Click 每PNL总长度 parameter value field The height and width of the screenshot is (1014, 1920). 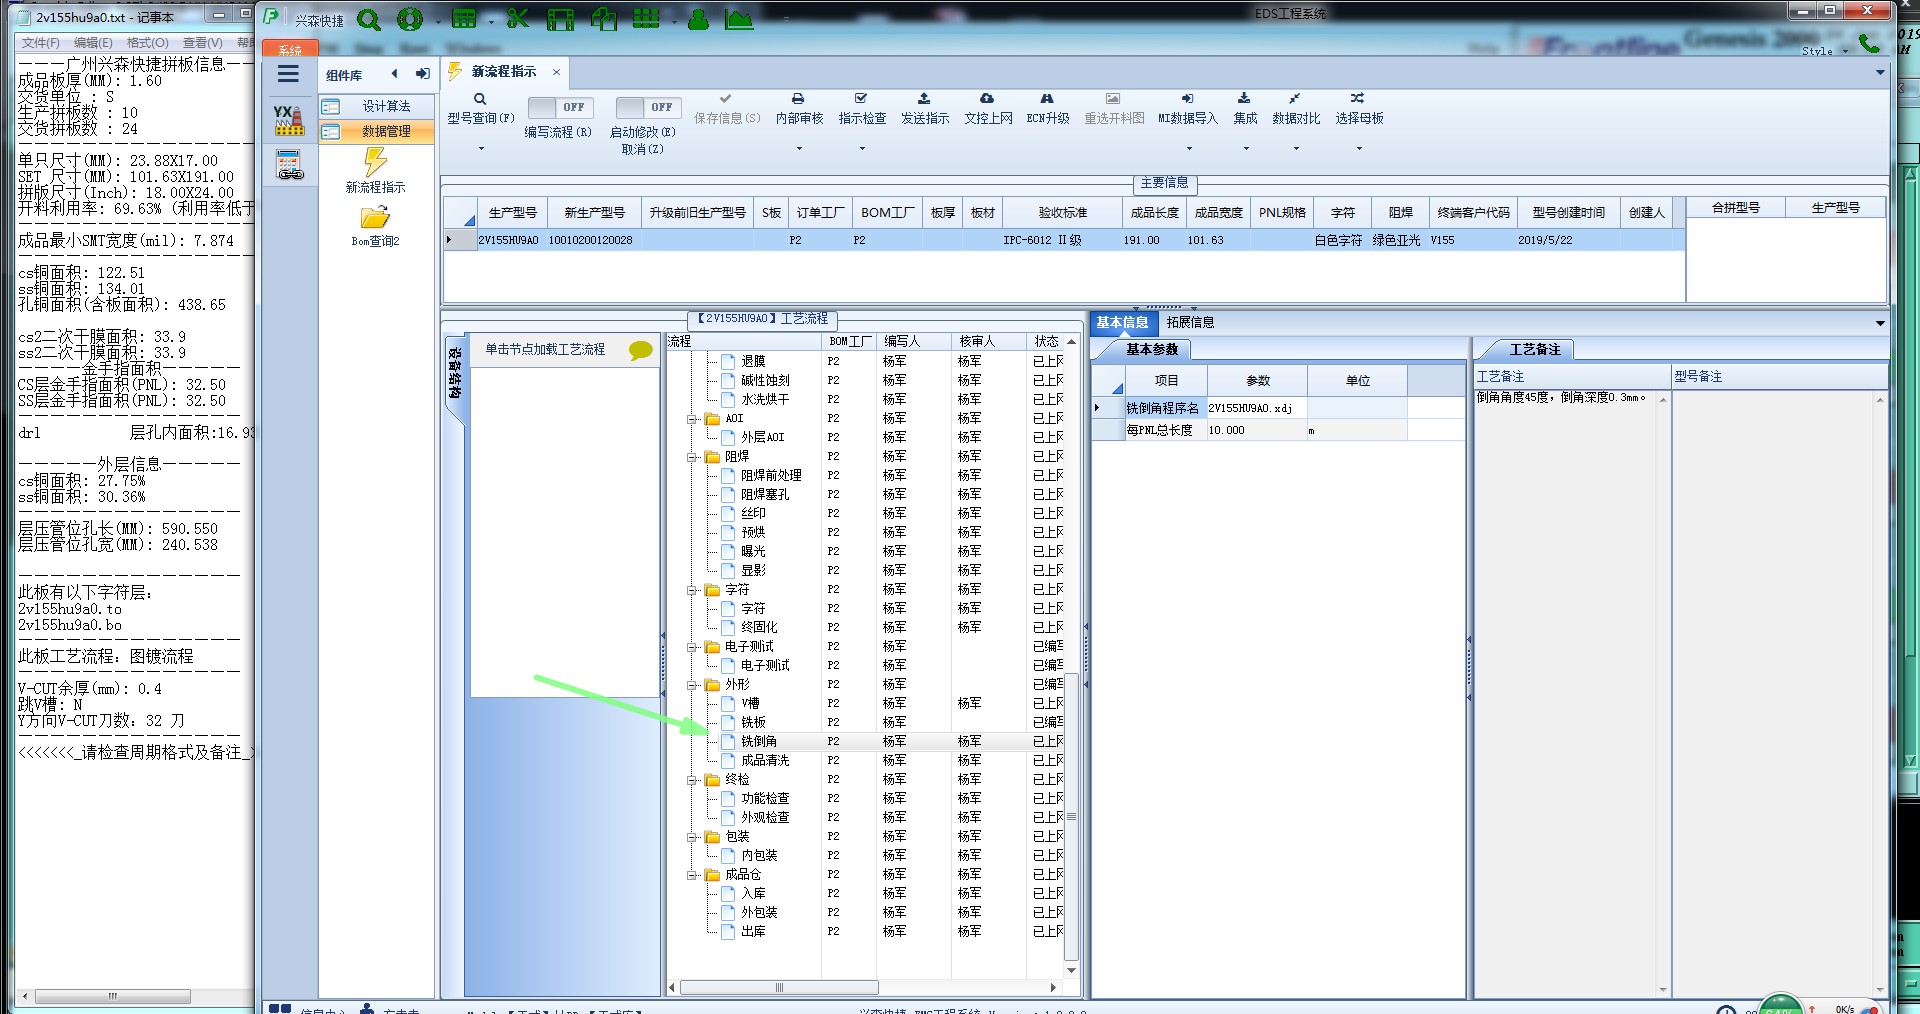point(1256,430)
